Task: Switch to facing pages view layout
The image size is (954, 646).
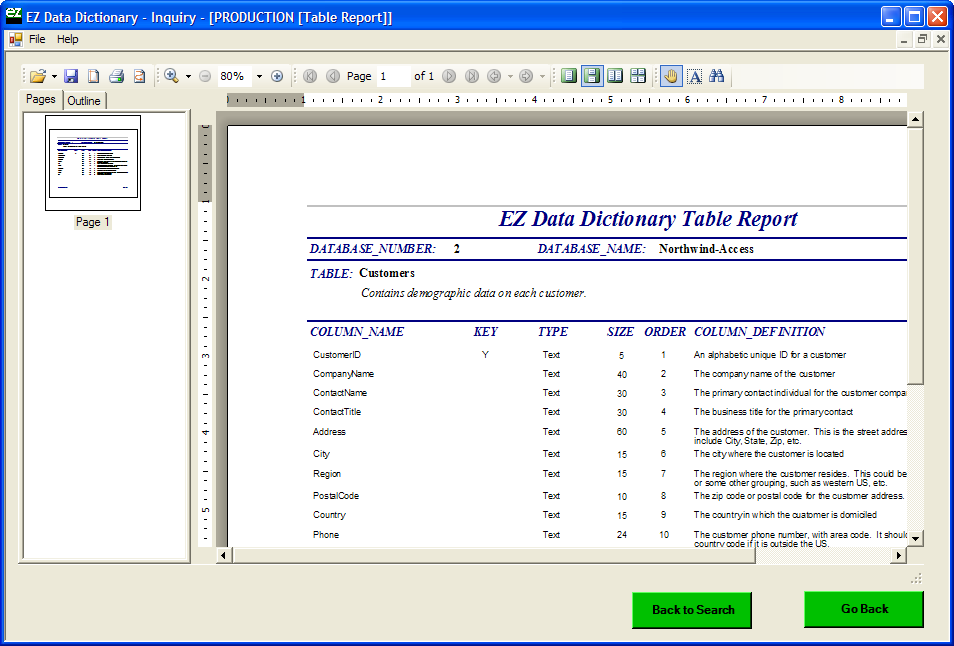Action: pos(615,76)
